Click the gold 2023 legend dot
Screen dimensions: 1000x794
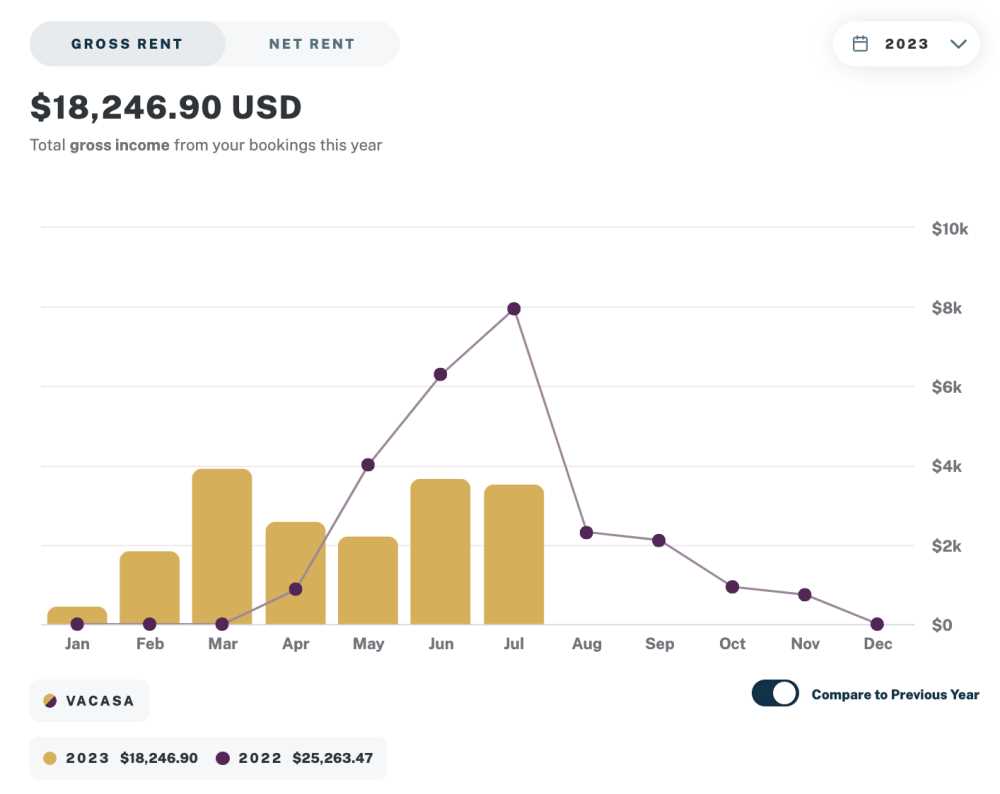(x=50, y=758)
